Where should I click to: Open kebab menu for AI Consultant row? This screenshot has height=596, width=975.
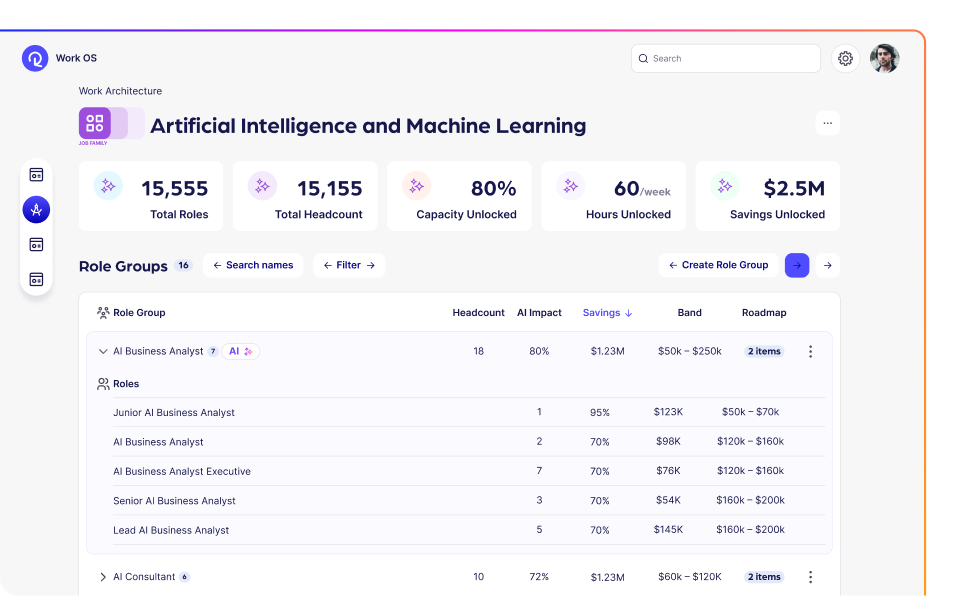click(810, 577)
